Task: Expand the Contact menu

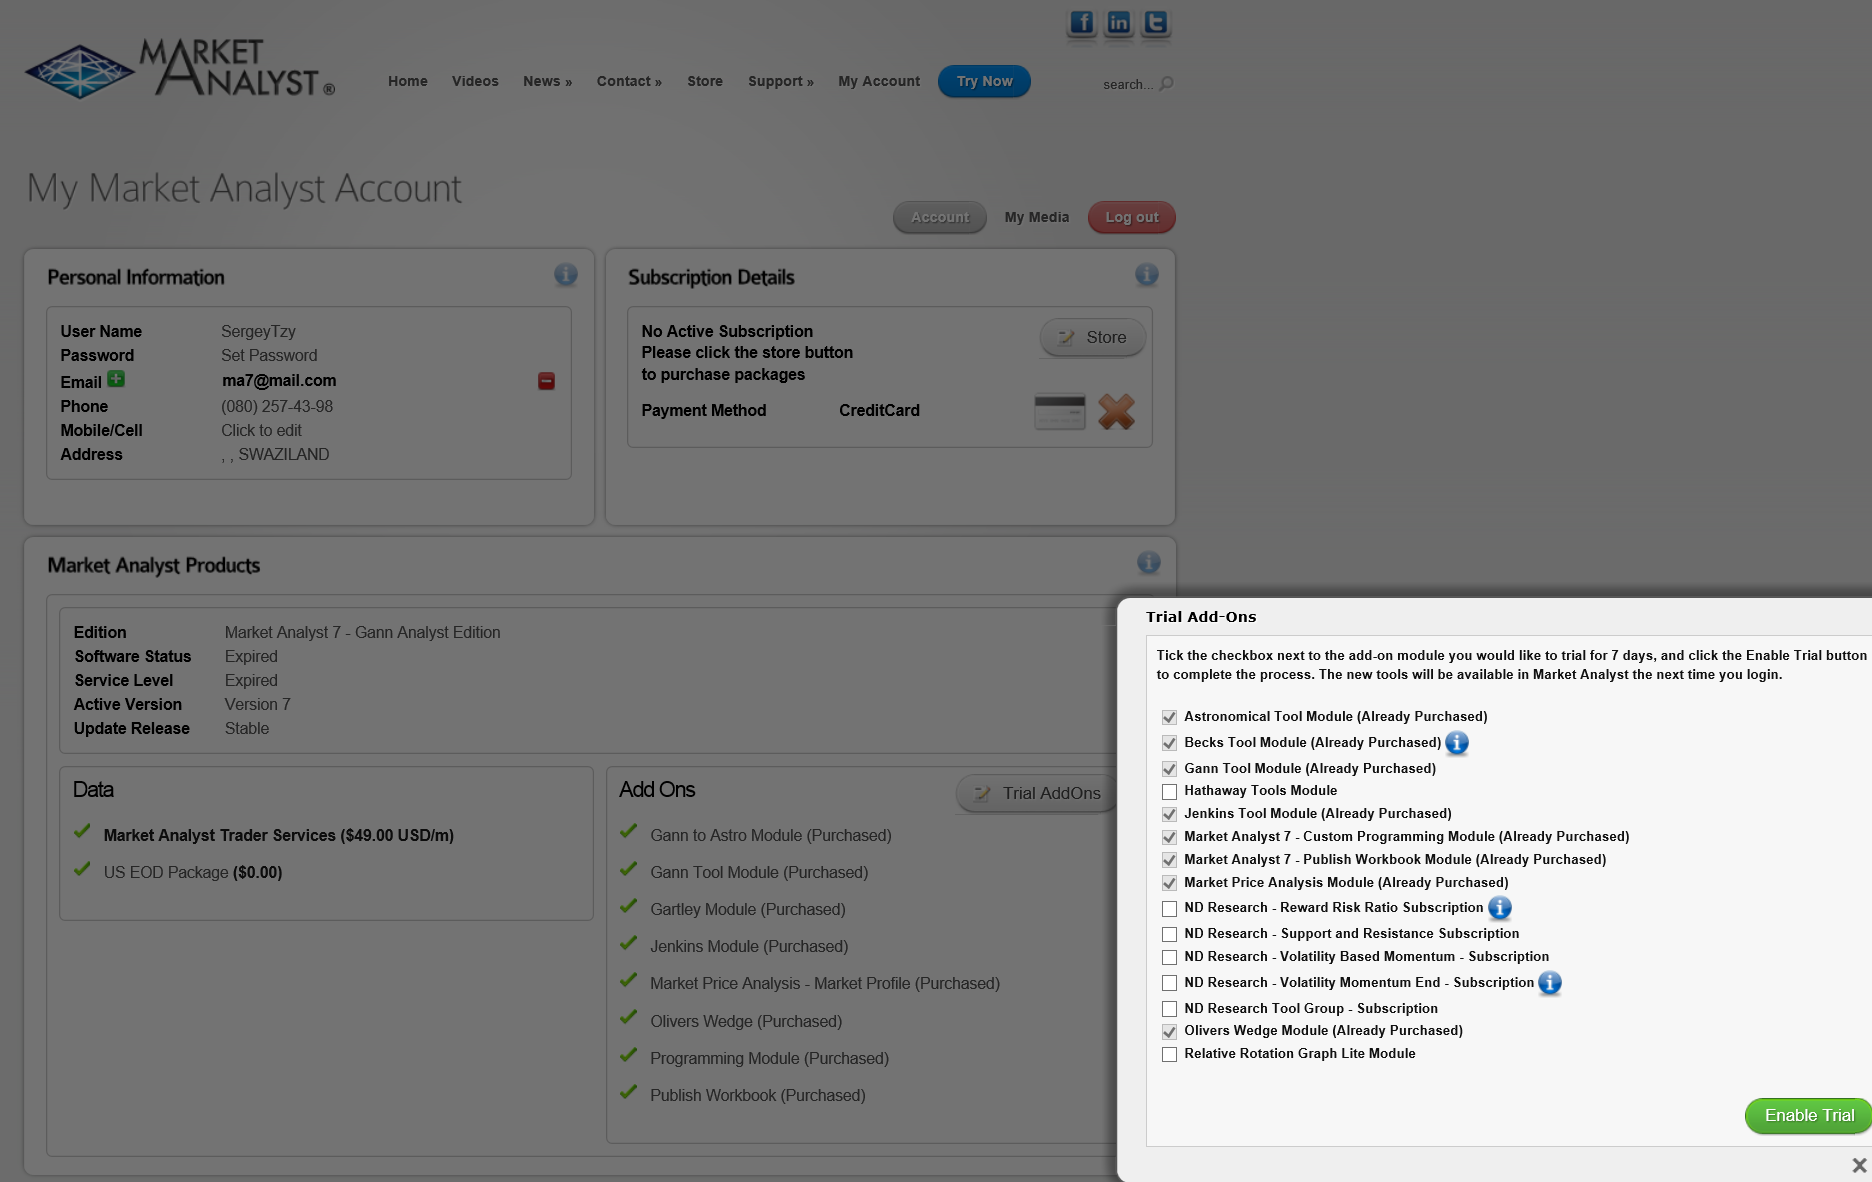Action: tap(629, 81)
